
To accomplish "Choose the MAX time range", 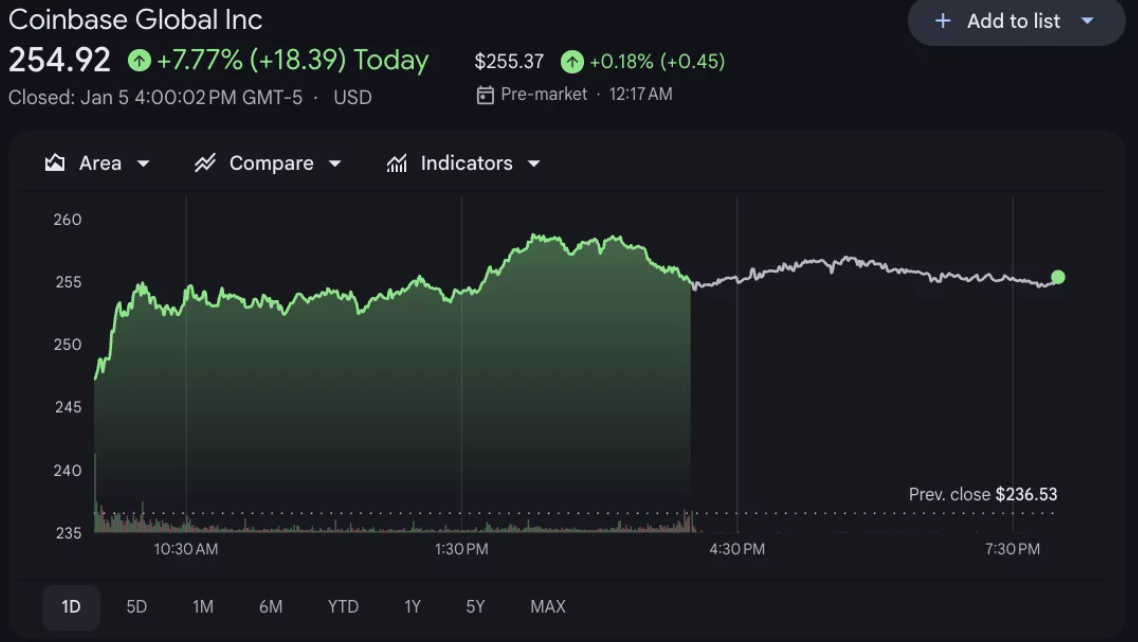I will (548, 606).
